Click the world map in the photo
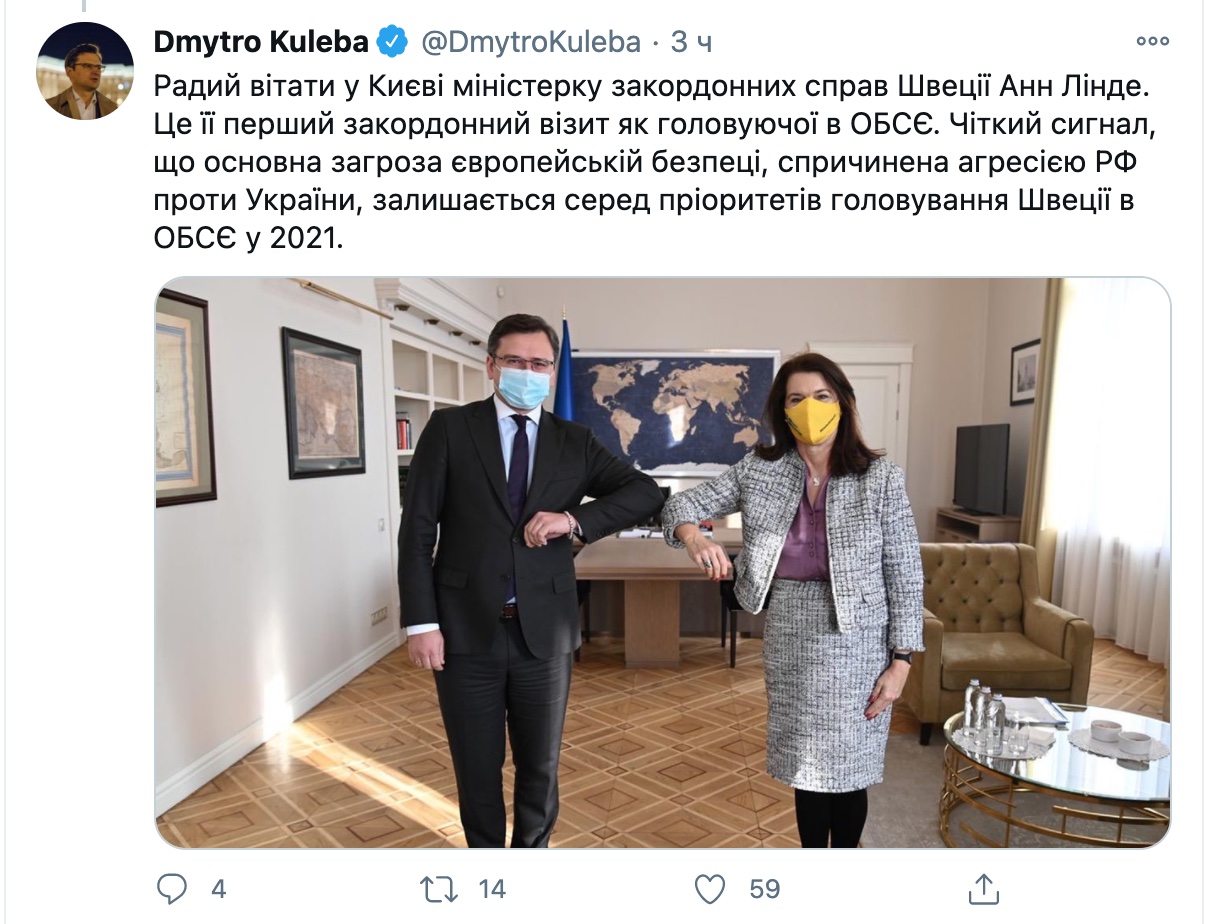 coord(675,410)
